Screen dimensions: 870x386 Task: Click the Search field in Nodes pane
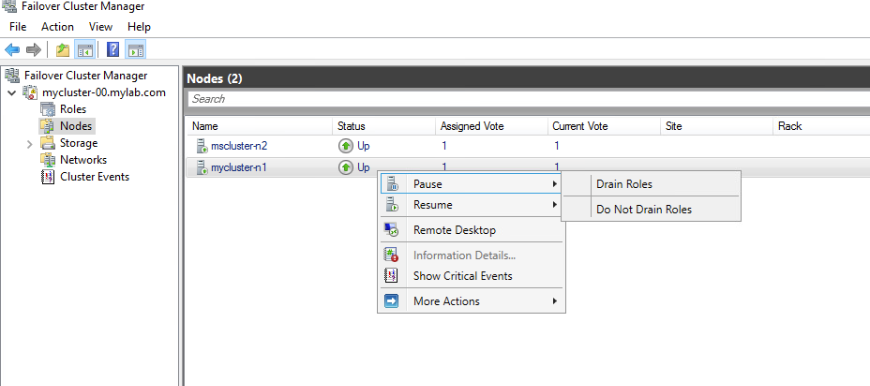coord(528,99)
